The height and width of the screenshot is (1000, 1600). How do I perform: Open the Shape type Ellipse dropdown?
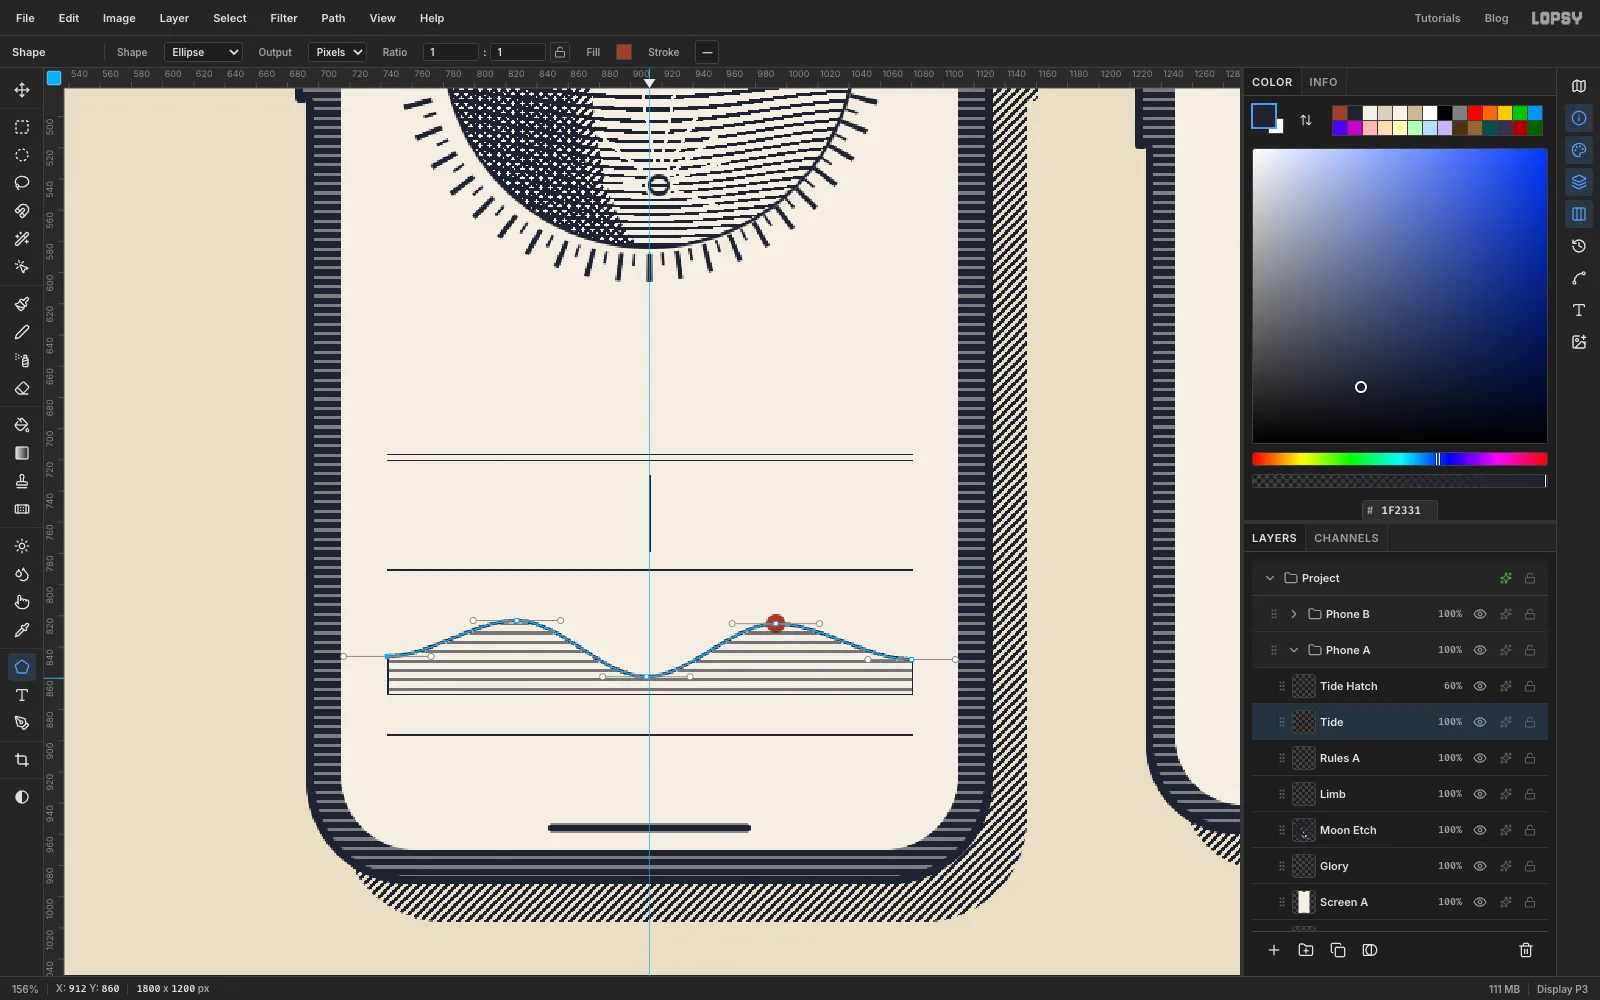tap(203, 52)
